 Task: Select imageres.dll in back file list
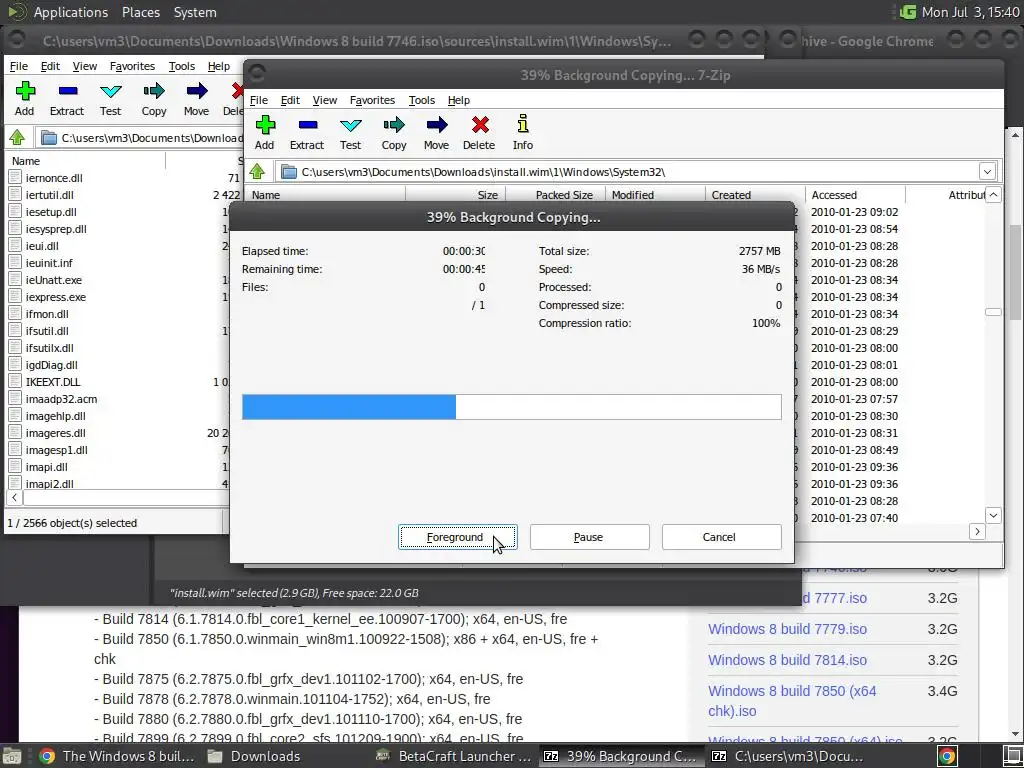pyautogui.click(x=56, y=433)
